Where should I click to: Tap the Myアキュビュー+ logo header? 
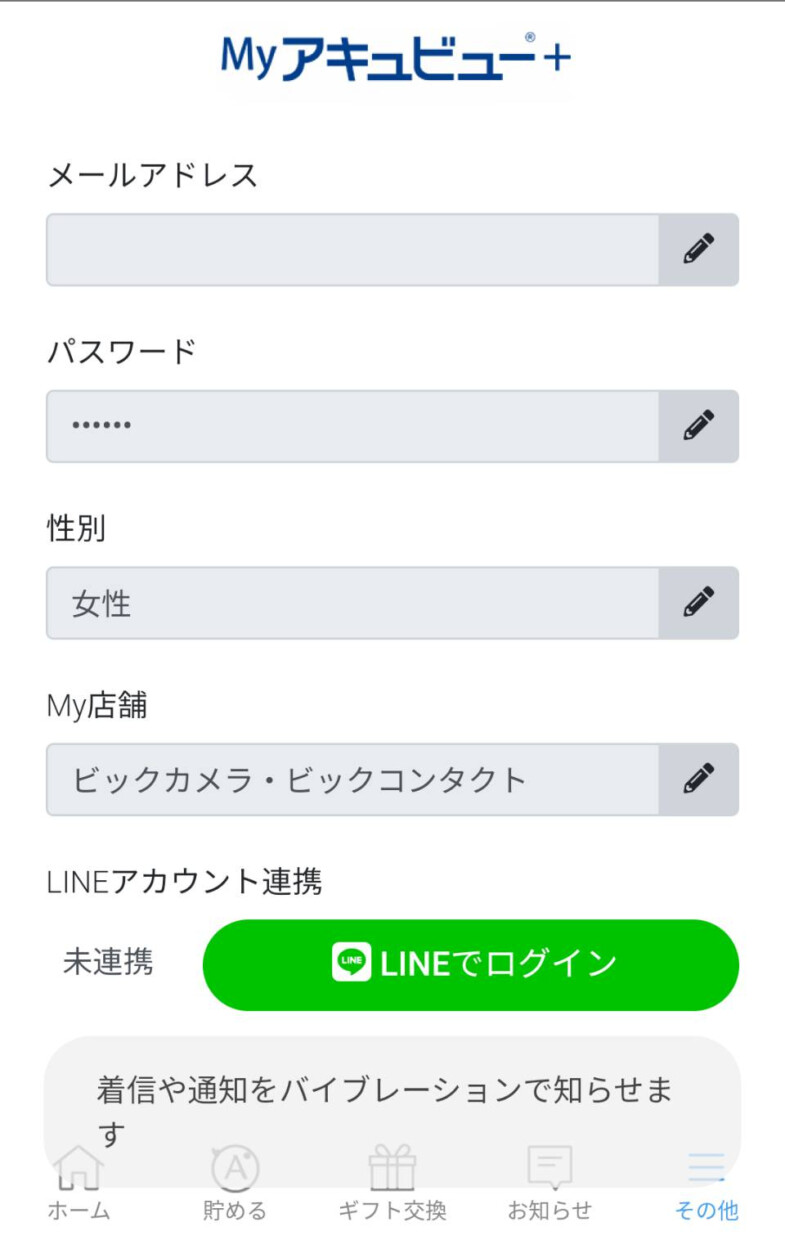[x=396, y=58]
